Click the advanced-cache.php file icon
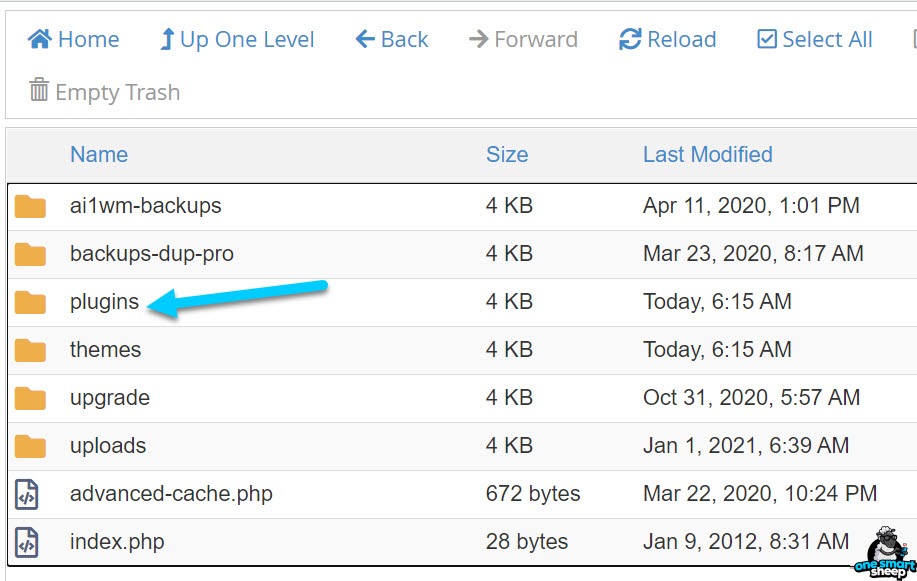The height and width of the screenshot is (581, 917). [27, 494]
